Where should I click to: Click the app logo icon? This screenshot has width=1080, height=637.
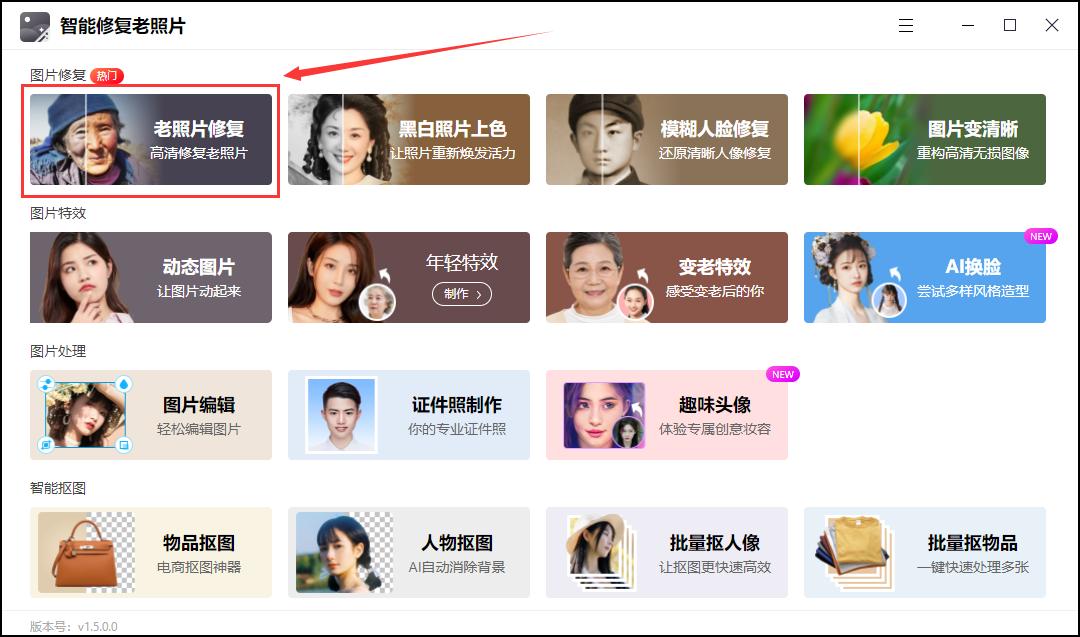(x=35, y=27)
